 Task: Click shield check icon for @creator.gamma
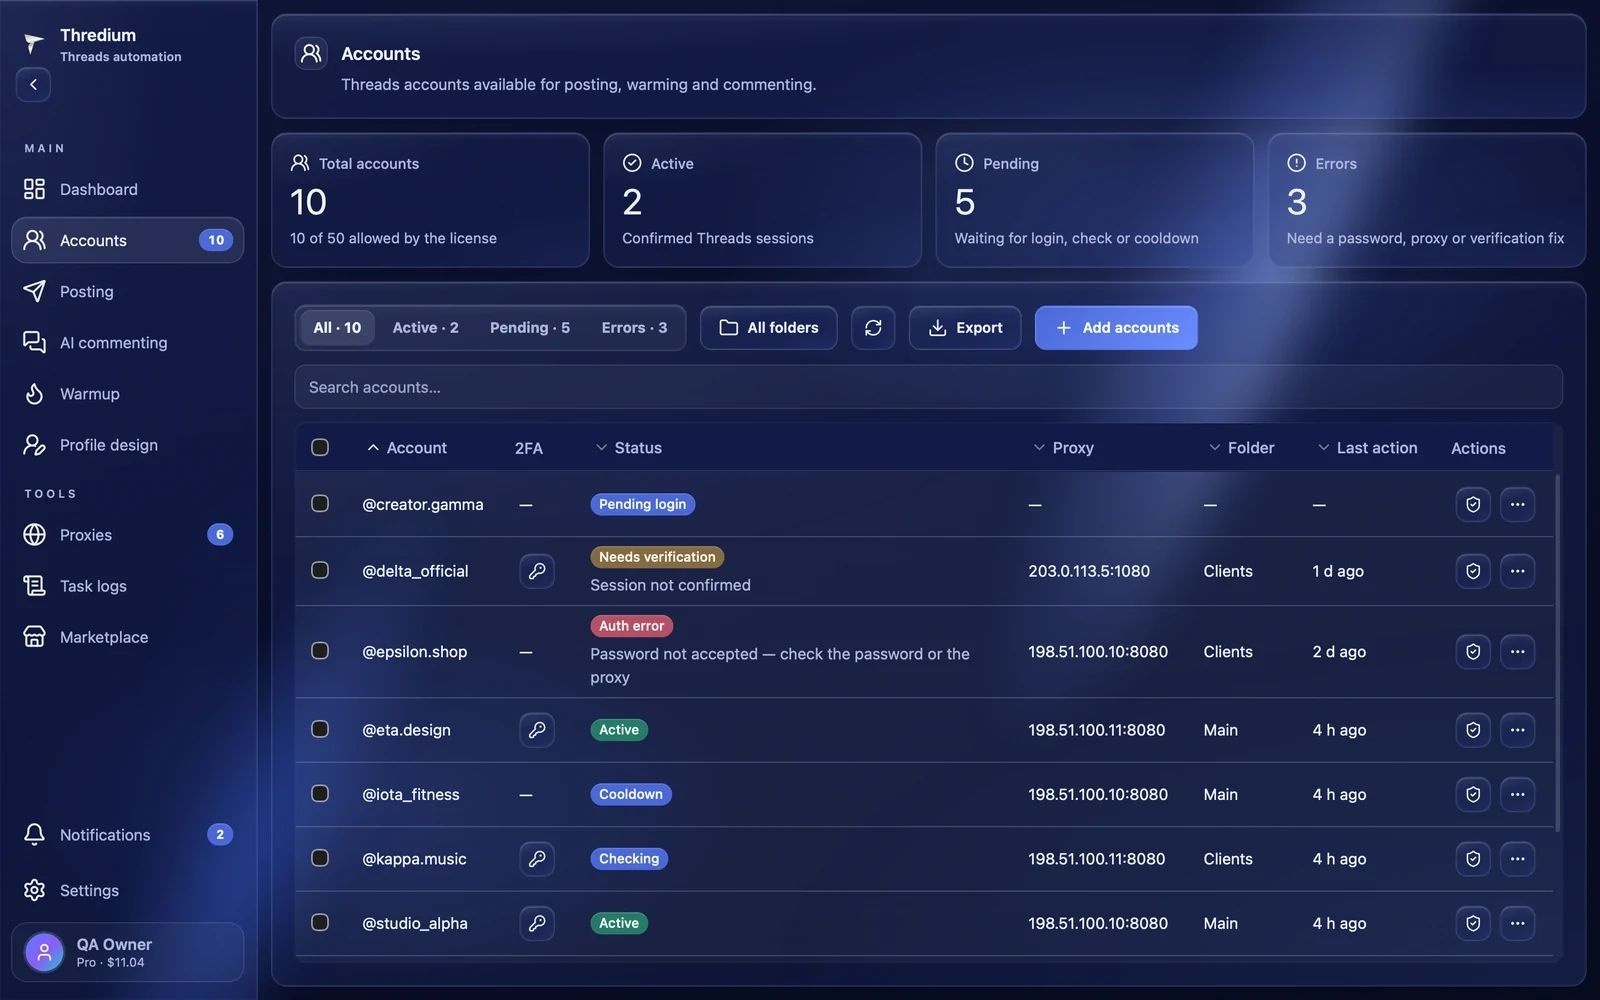(x=1473, y=505)
